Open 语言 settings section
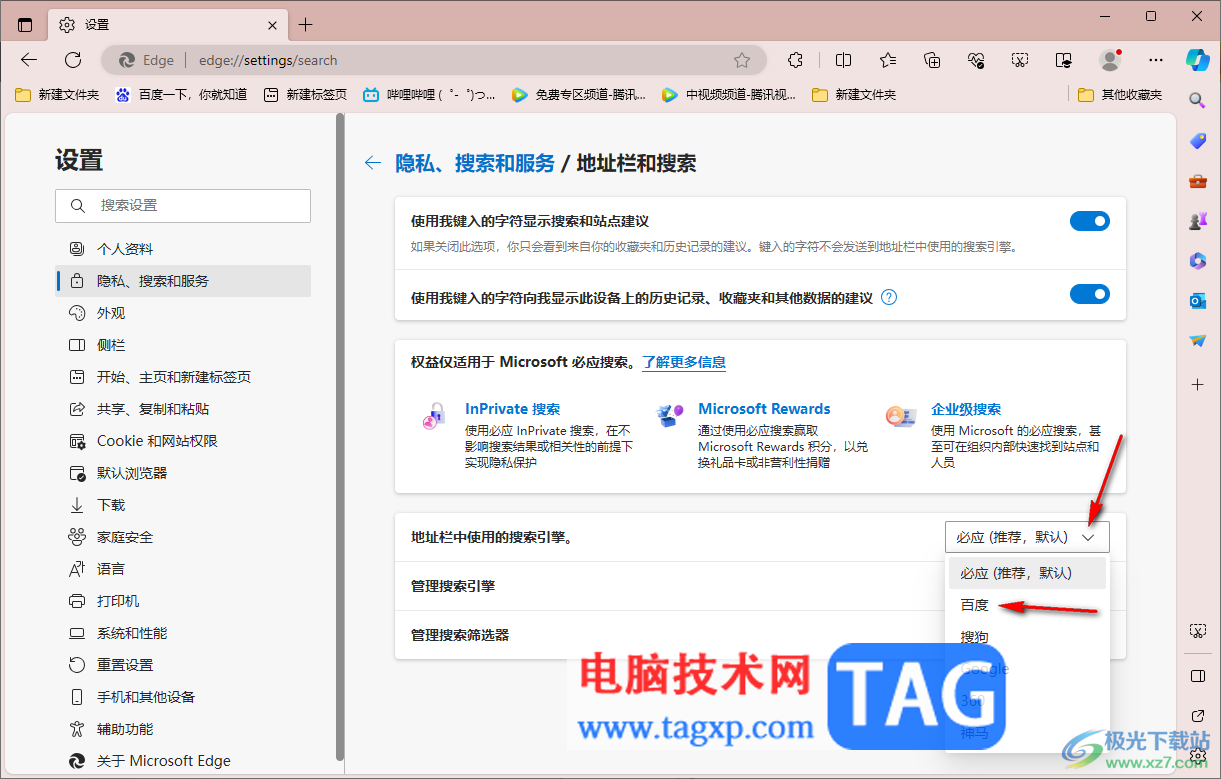Viewport: 1221px width, 779px height. pyautogui.click(x=183, y=569)
